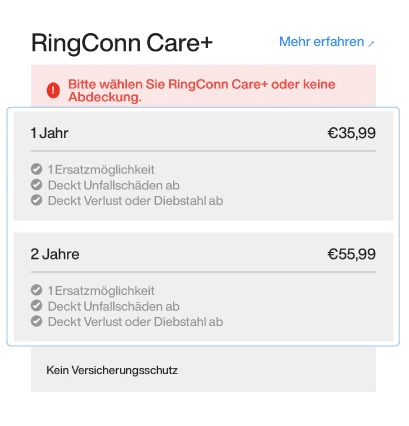
Task: Click Deckt Unfallschäden ab checkmark in 2 Jahre plan
Action: [36, 306]
